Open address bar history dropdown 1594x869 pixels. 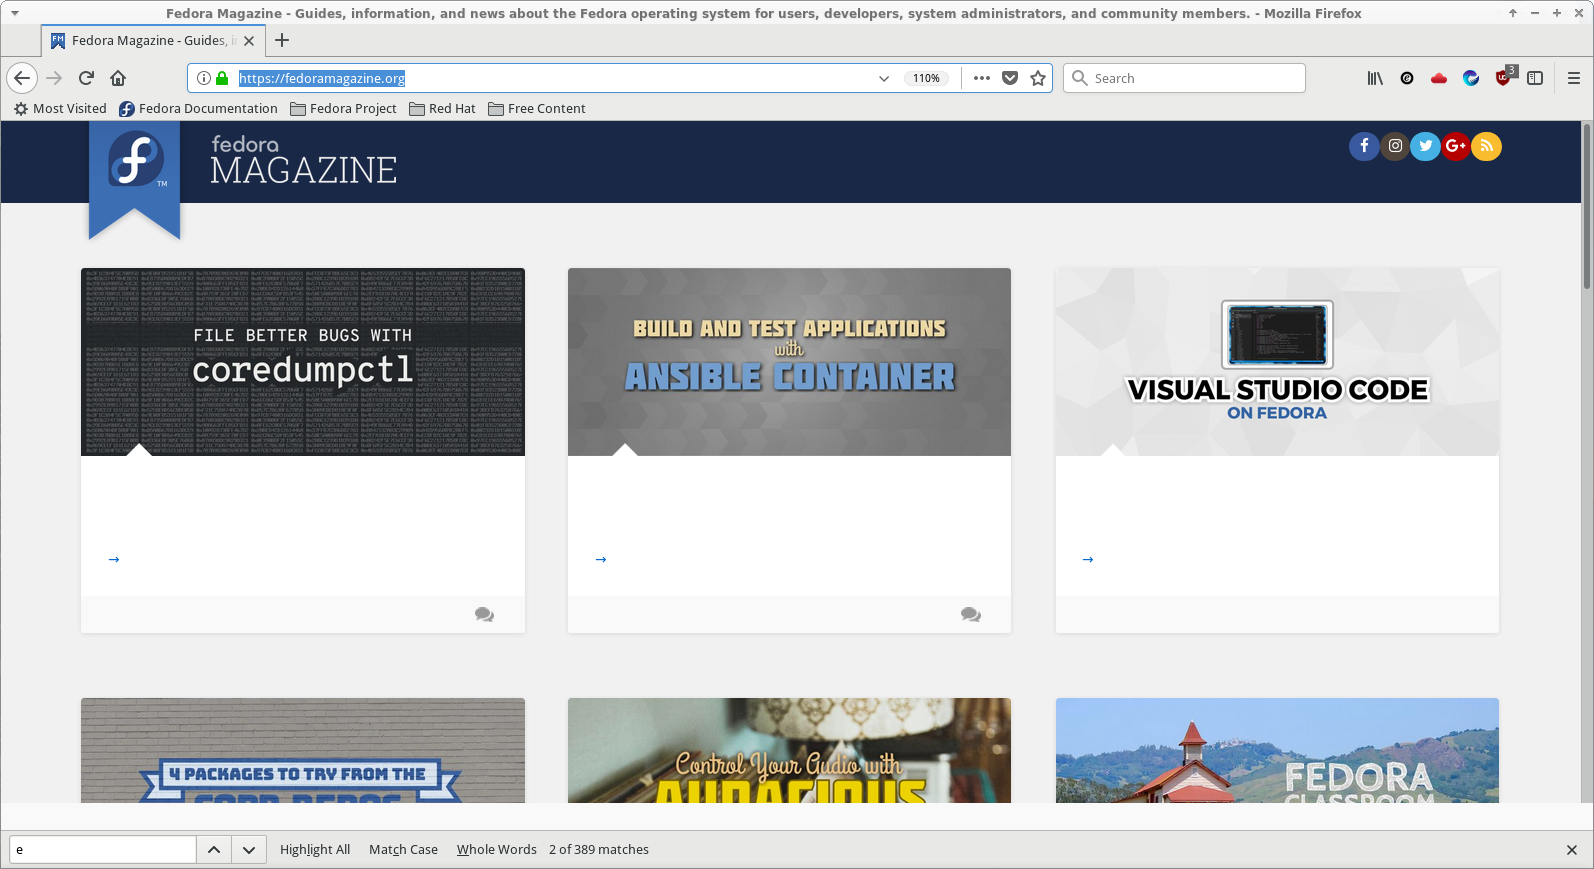click(x=884, y=78)
